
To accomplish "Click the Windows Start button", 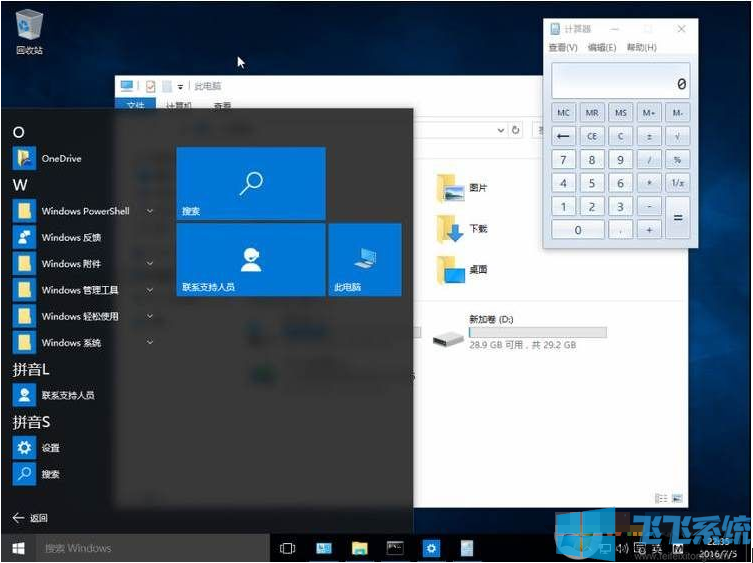I will (x=18, y=548).
